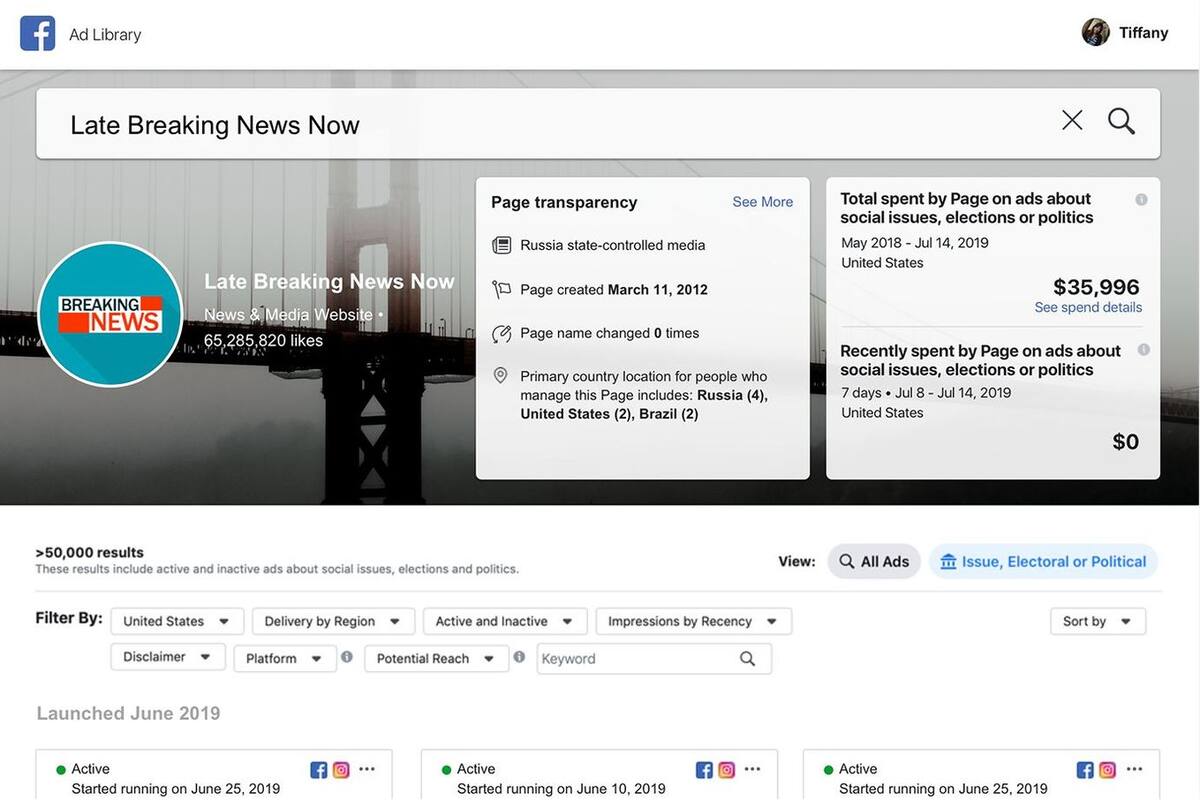Click the Facebook logo in the header

pos(37,32)
